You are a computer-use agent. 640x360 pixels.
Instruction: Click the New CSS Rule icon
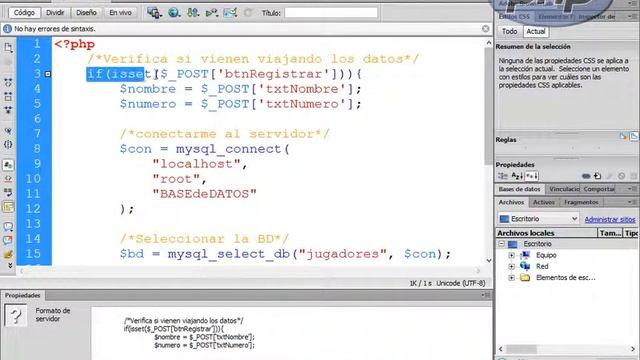(x=598, y=176)
